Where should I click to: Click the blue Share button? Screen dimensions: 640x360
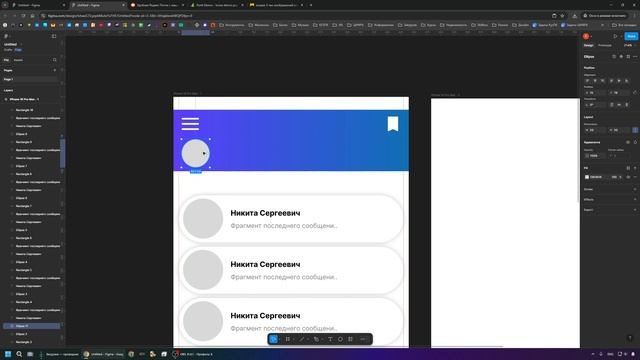pyautogui.click(x=631, y=36)
